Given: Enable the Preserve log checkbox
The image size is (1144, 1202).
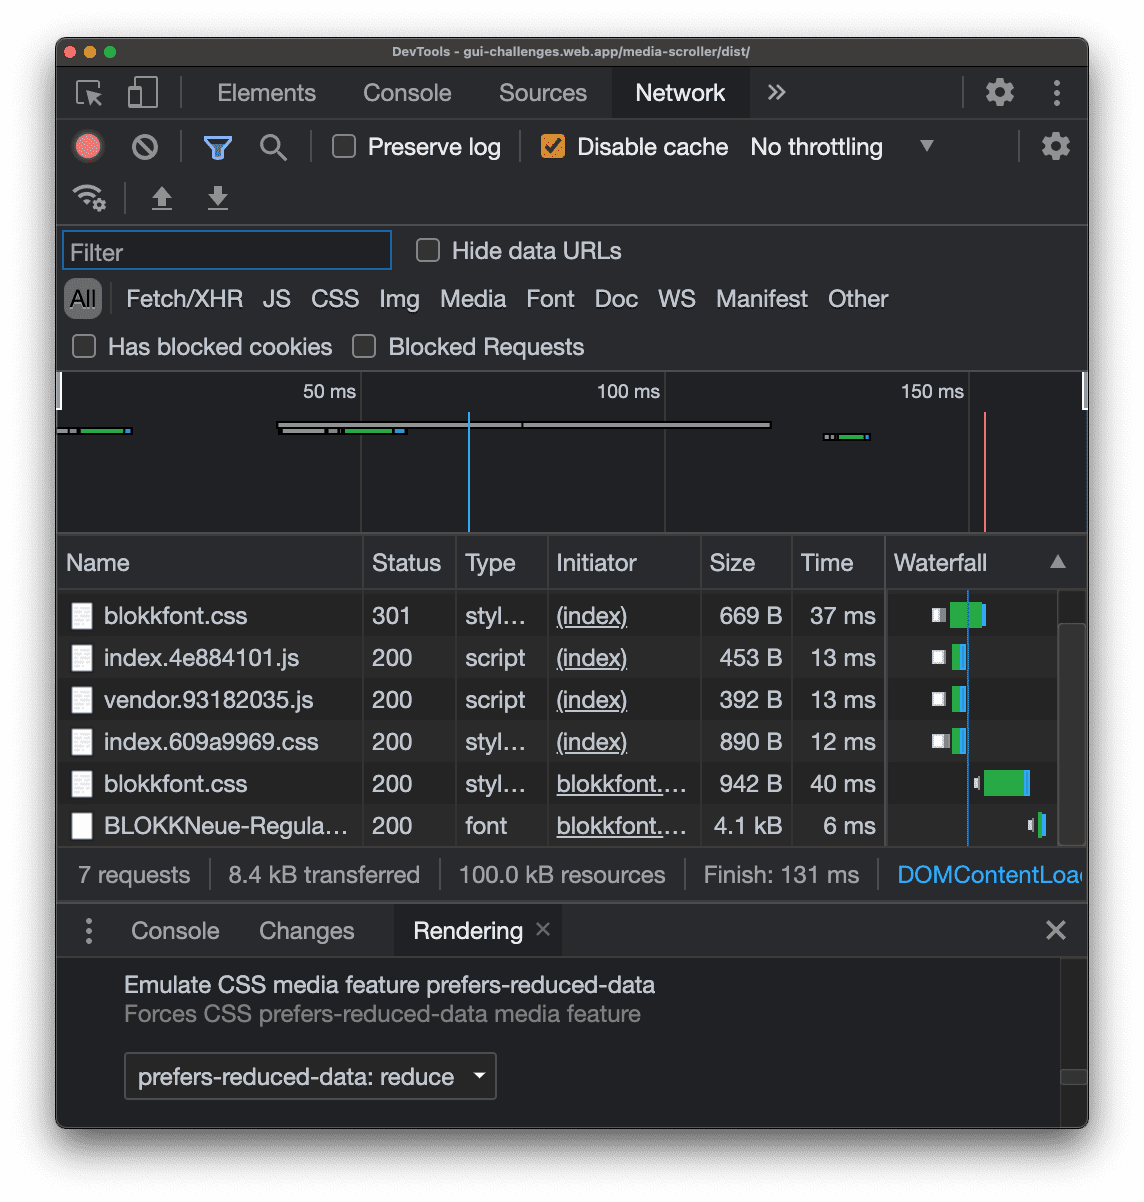Looking at the screenshot, I should (344, 147).
